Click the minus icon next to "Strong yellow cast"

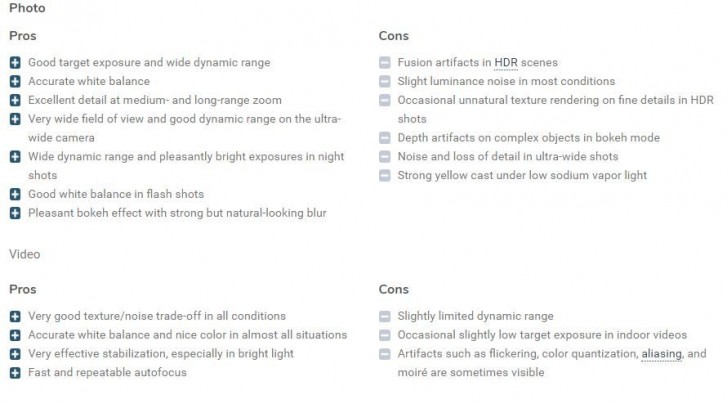pyautogui.click(x=385, y=175)
